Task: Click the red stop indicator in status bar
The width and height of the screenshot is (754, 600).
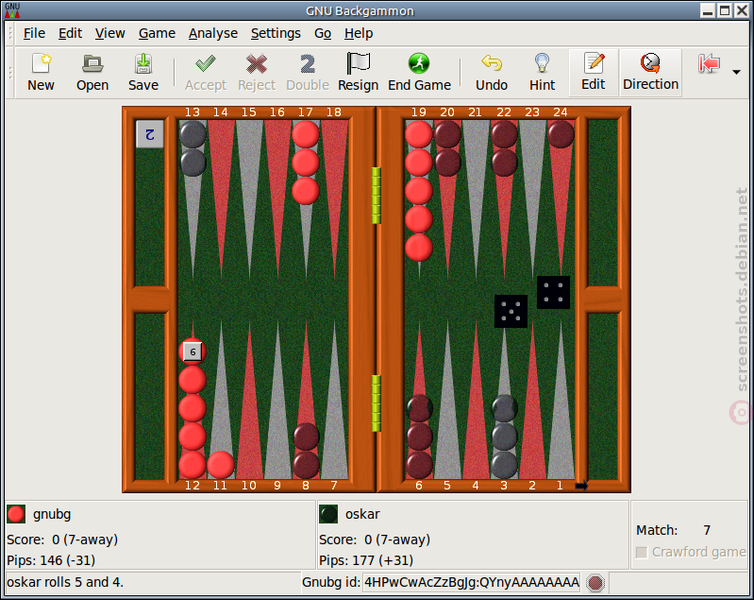Action: click(595, 583)
